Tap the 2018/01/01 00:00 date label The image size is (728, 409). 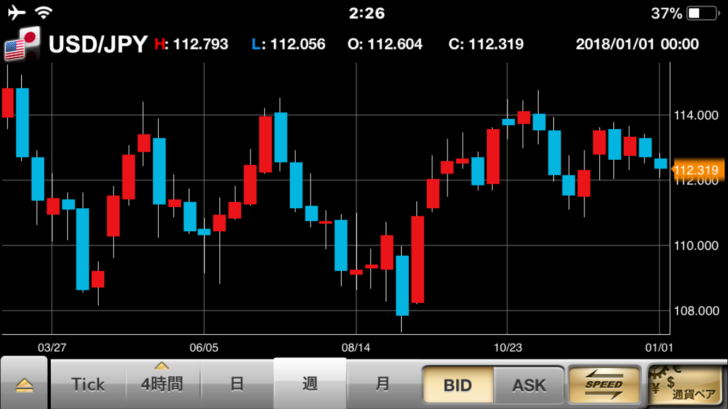point(637,45)
